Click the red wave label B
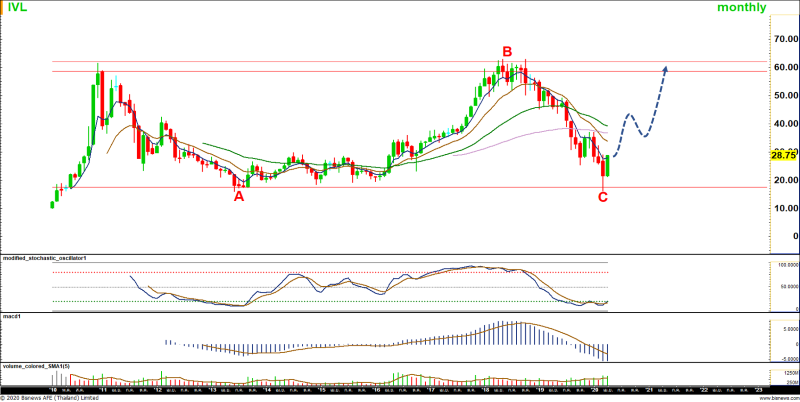The width and height of the screenshot is (800, 402). [507, 51]
